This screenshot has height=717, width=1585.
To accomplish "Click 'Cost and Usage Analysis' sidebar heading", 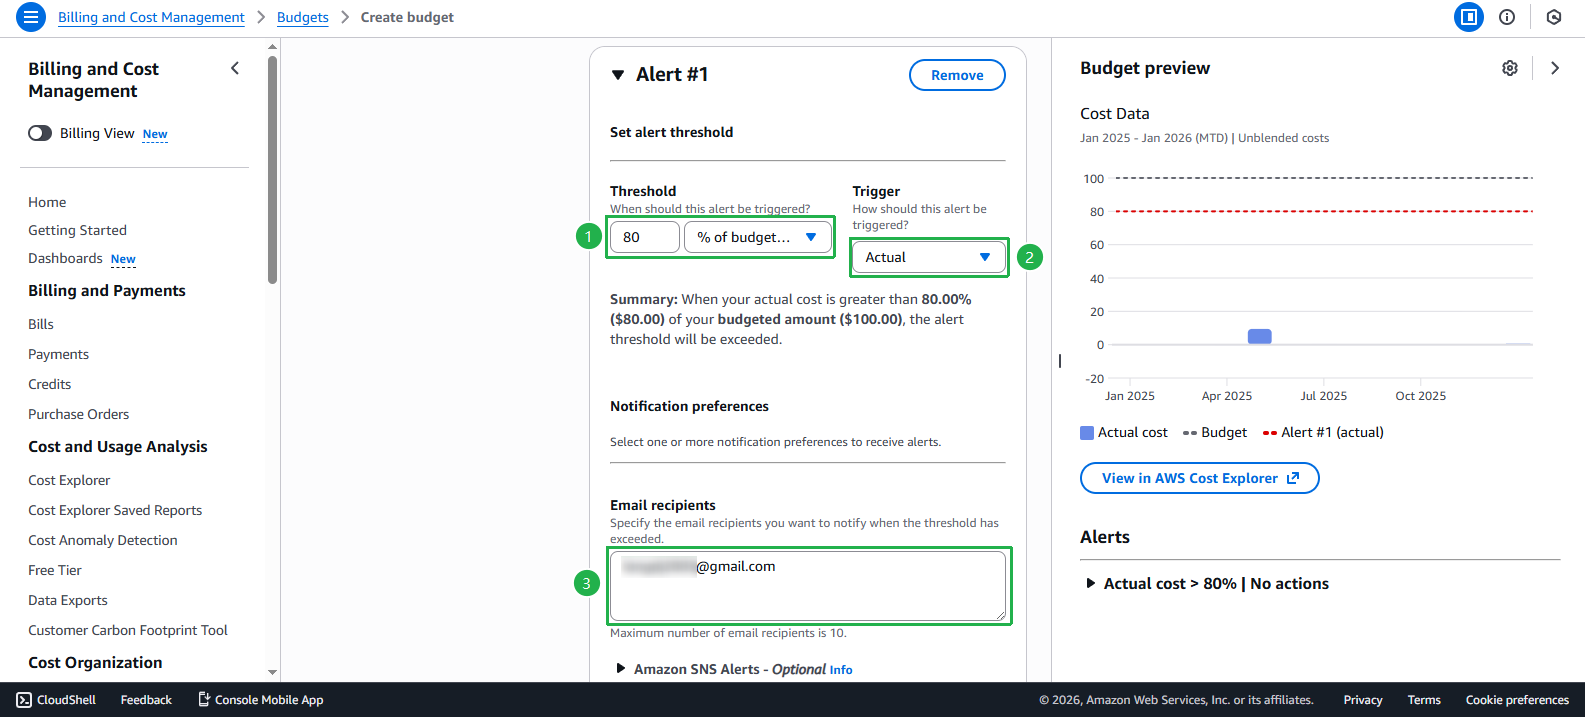I will [118, 447].
